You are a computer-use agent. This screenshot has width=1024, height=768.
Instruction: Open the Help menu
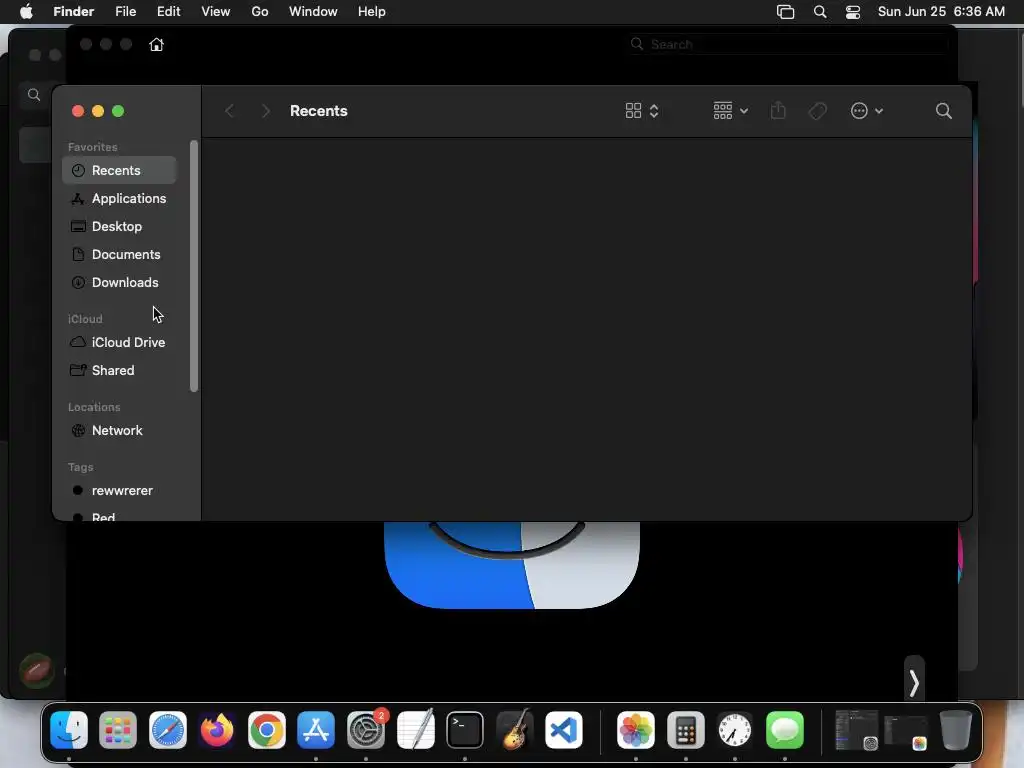[x=372, y=12]
